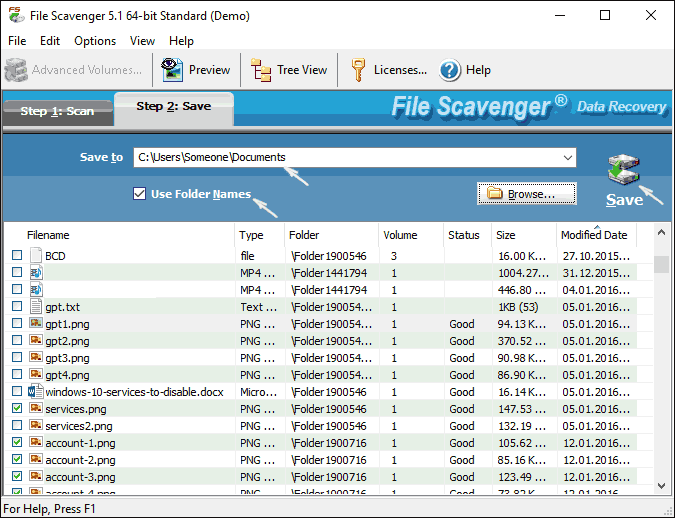
Task: Open the File menu
Action: 17,41
